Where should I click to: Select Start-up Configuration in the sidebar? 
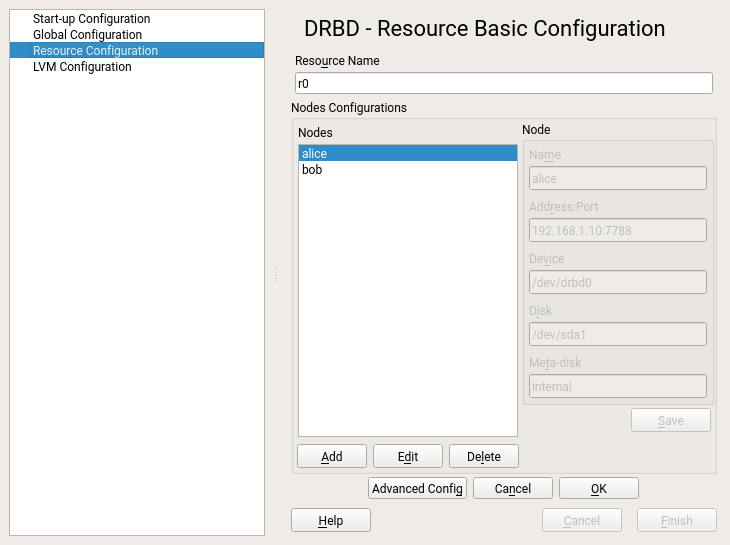click(x=91, y=19)
